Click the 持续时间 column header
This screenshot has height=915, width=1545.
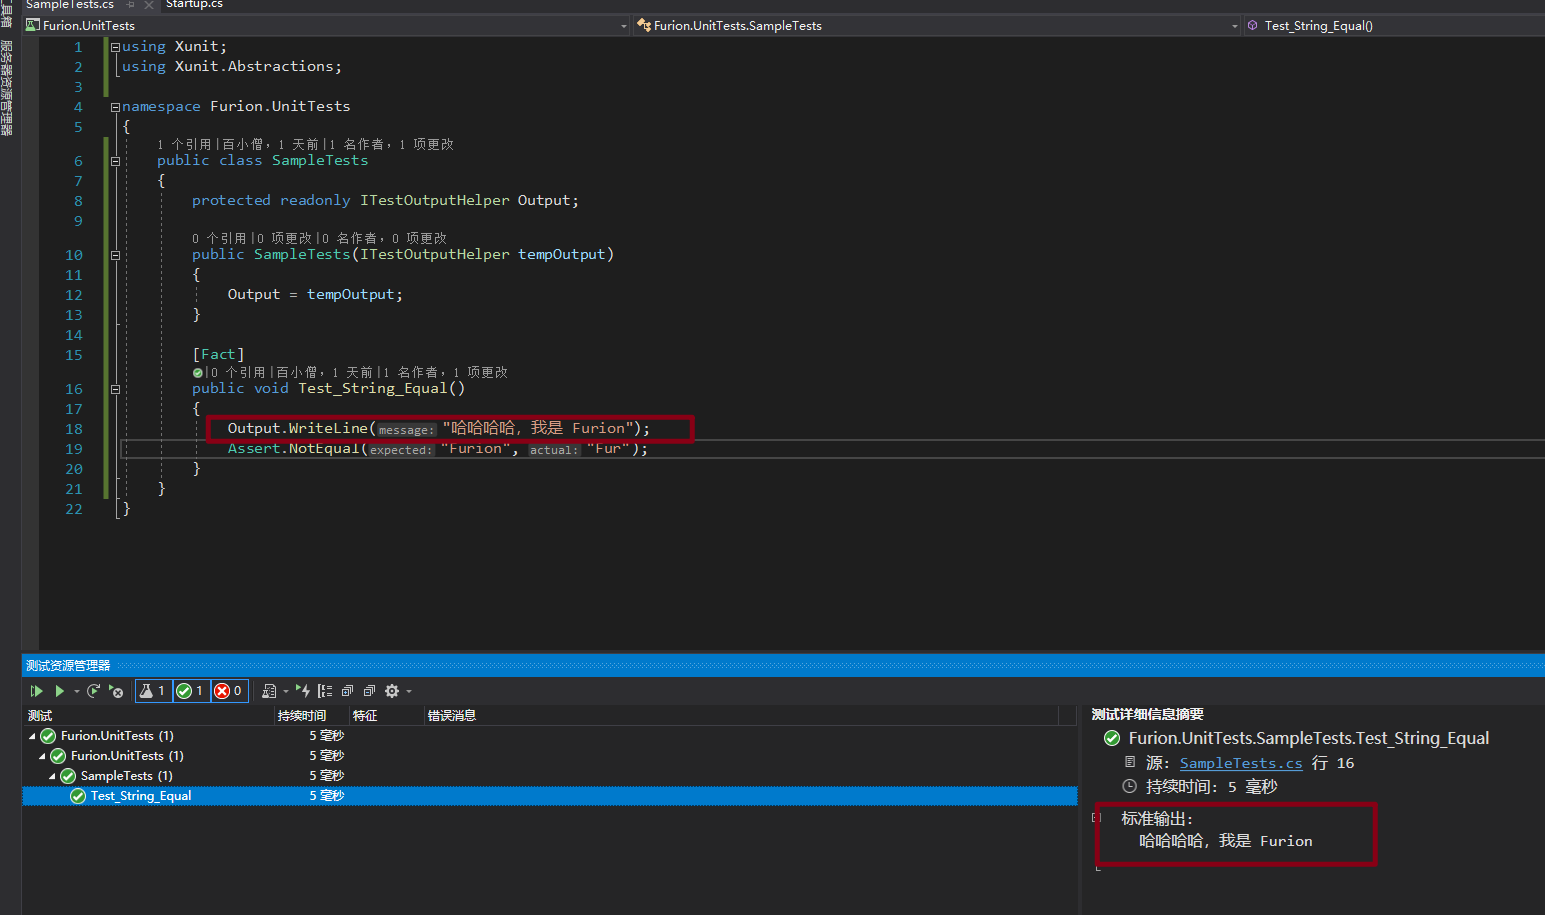pos(302,716)
